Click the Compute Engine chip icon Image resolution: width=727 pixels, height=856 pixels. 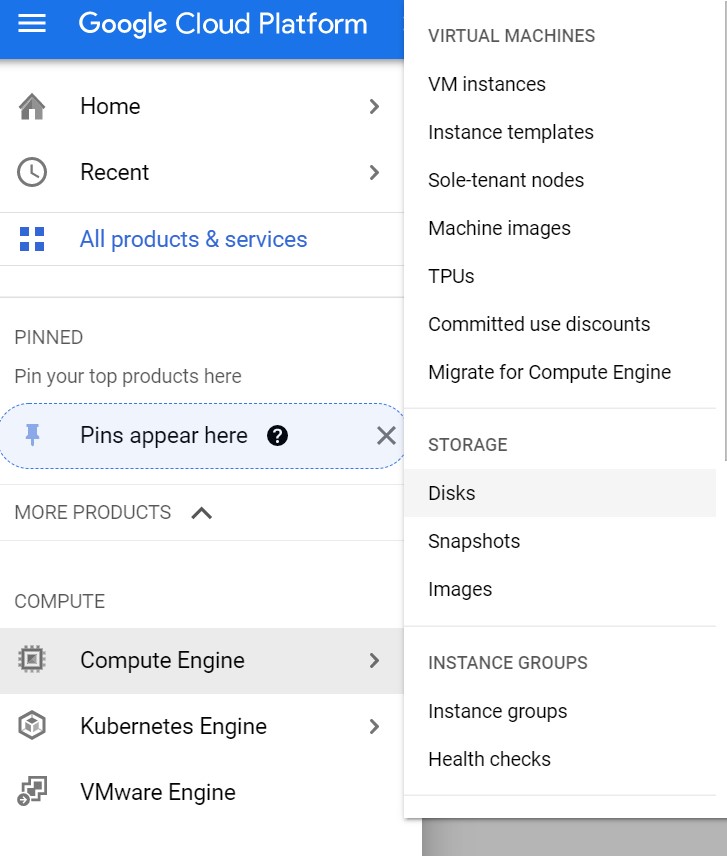click(x=32, y=659)
